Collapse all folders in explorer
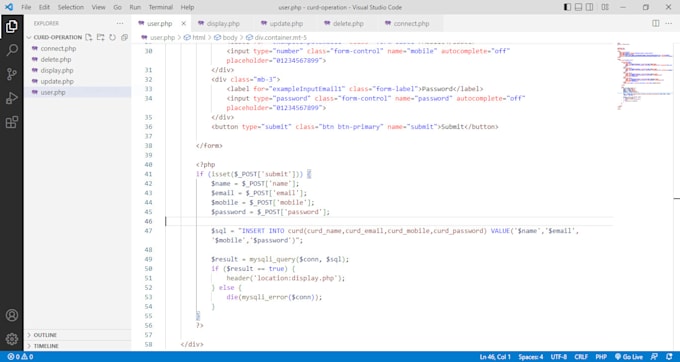The image size is (680, 362). point(124,37)
